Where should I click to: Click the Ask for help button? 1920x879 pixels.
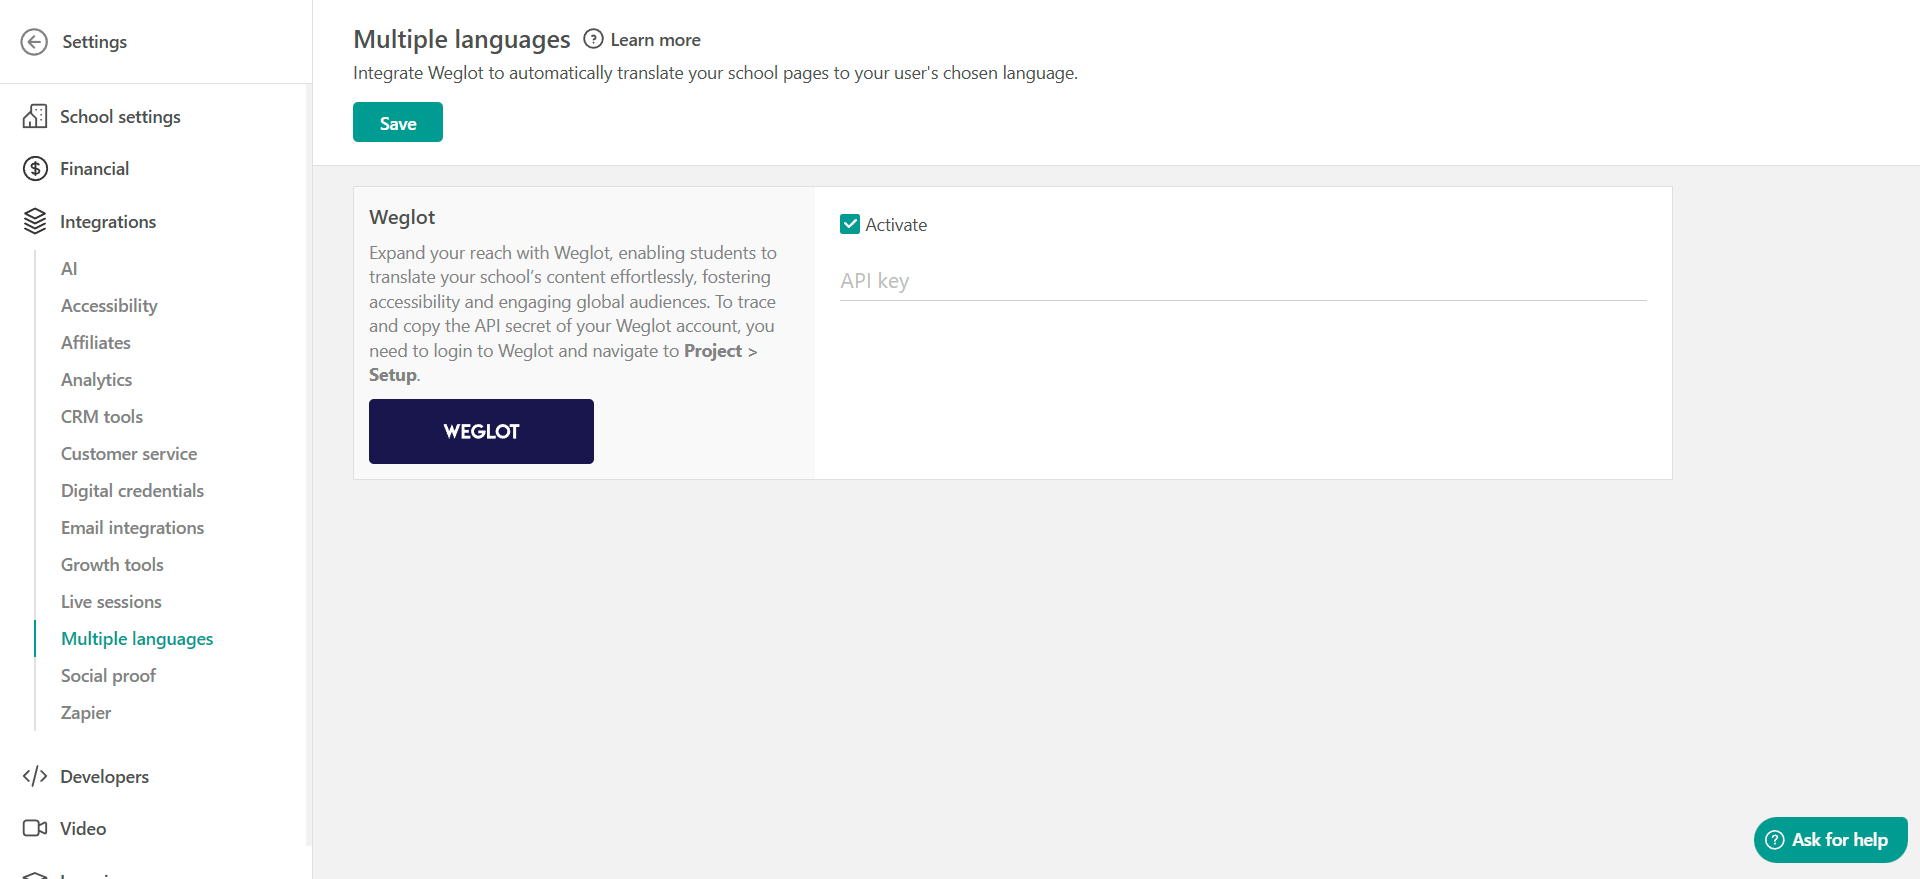pos(1830,840)
